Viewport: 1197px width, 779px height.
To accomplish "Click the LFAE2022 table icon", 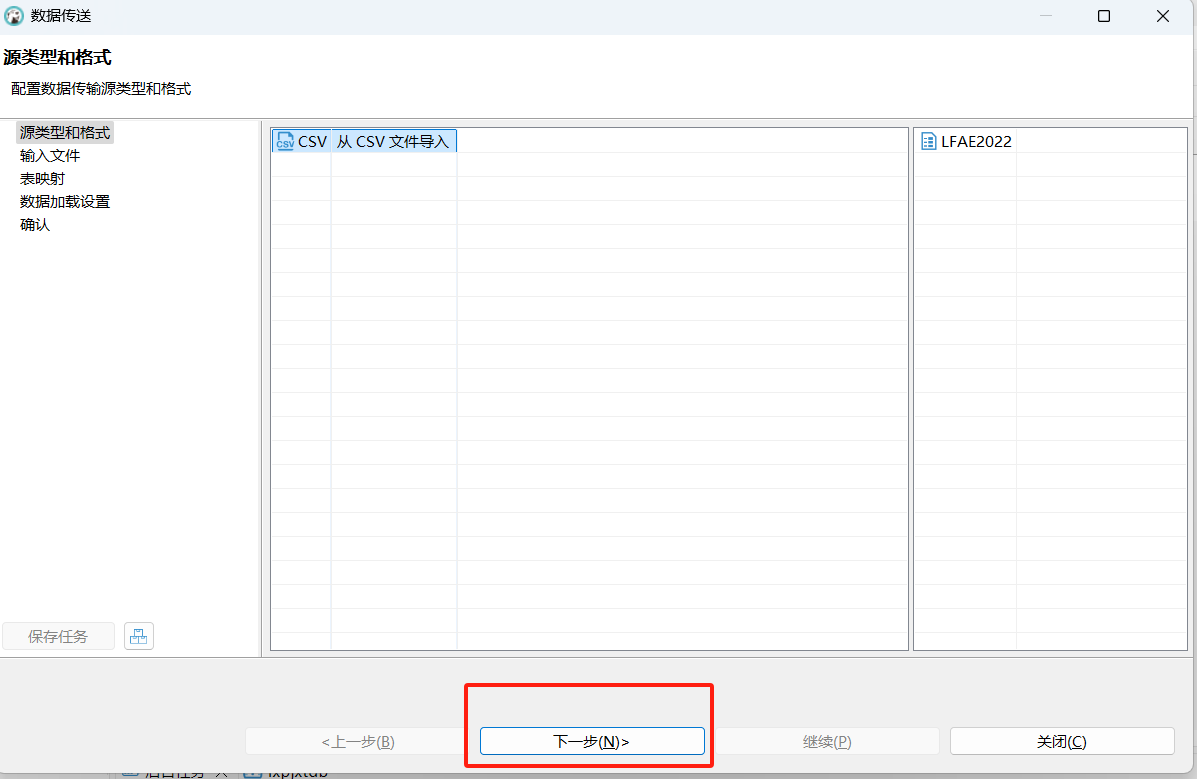I will [928, 141].
